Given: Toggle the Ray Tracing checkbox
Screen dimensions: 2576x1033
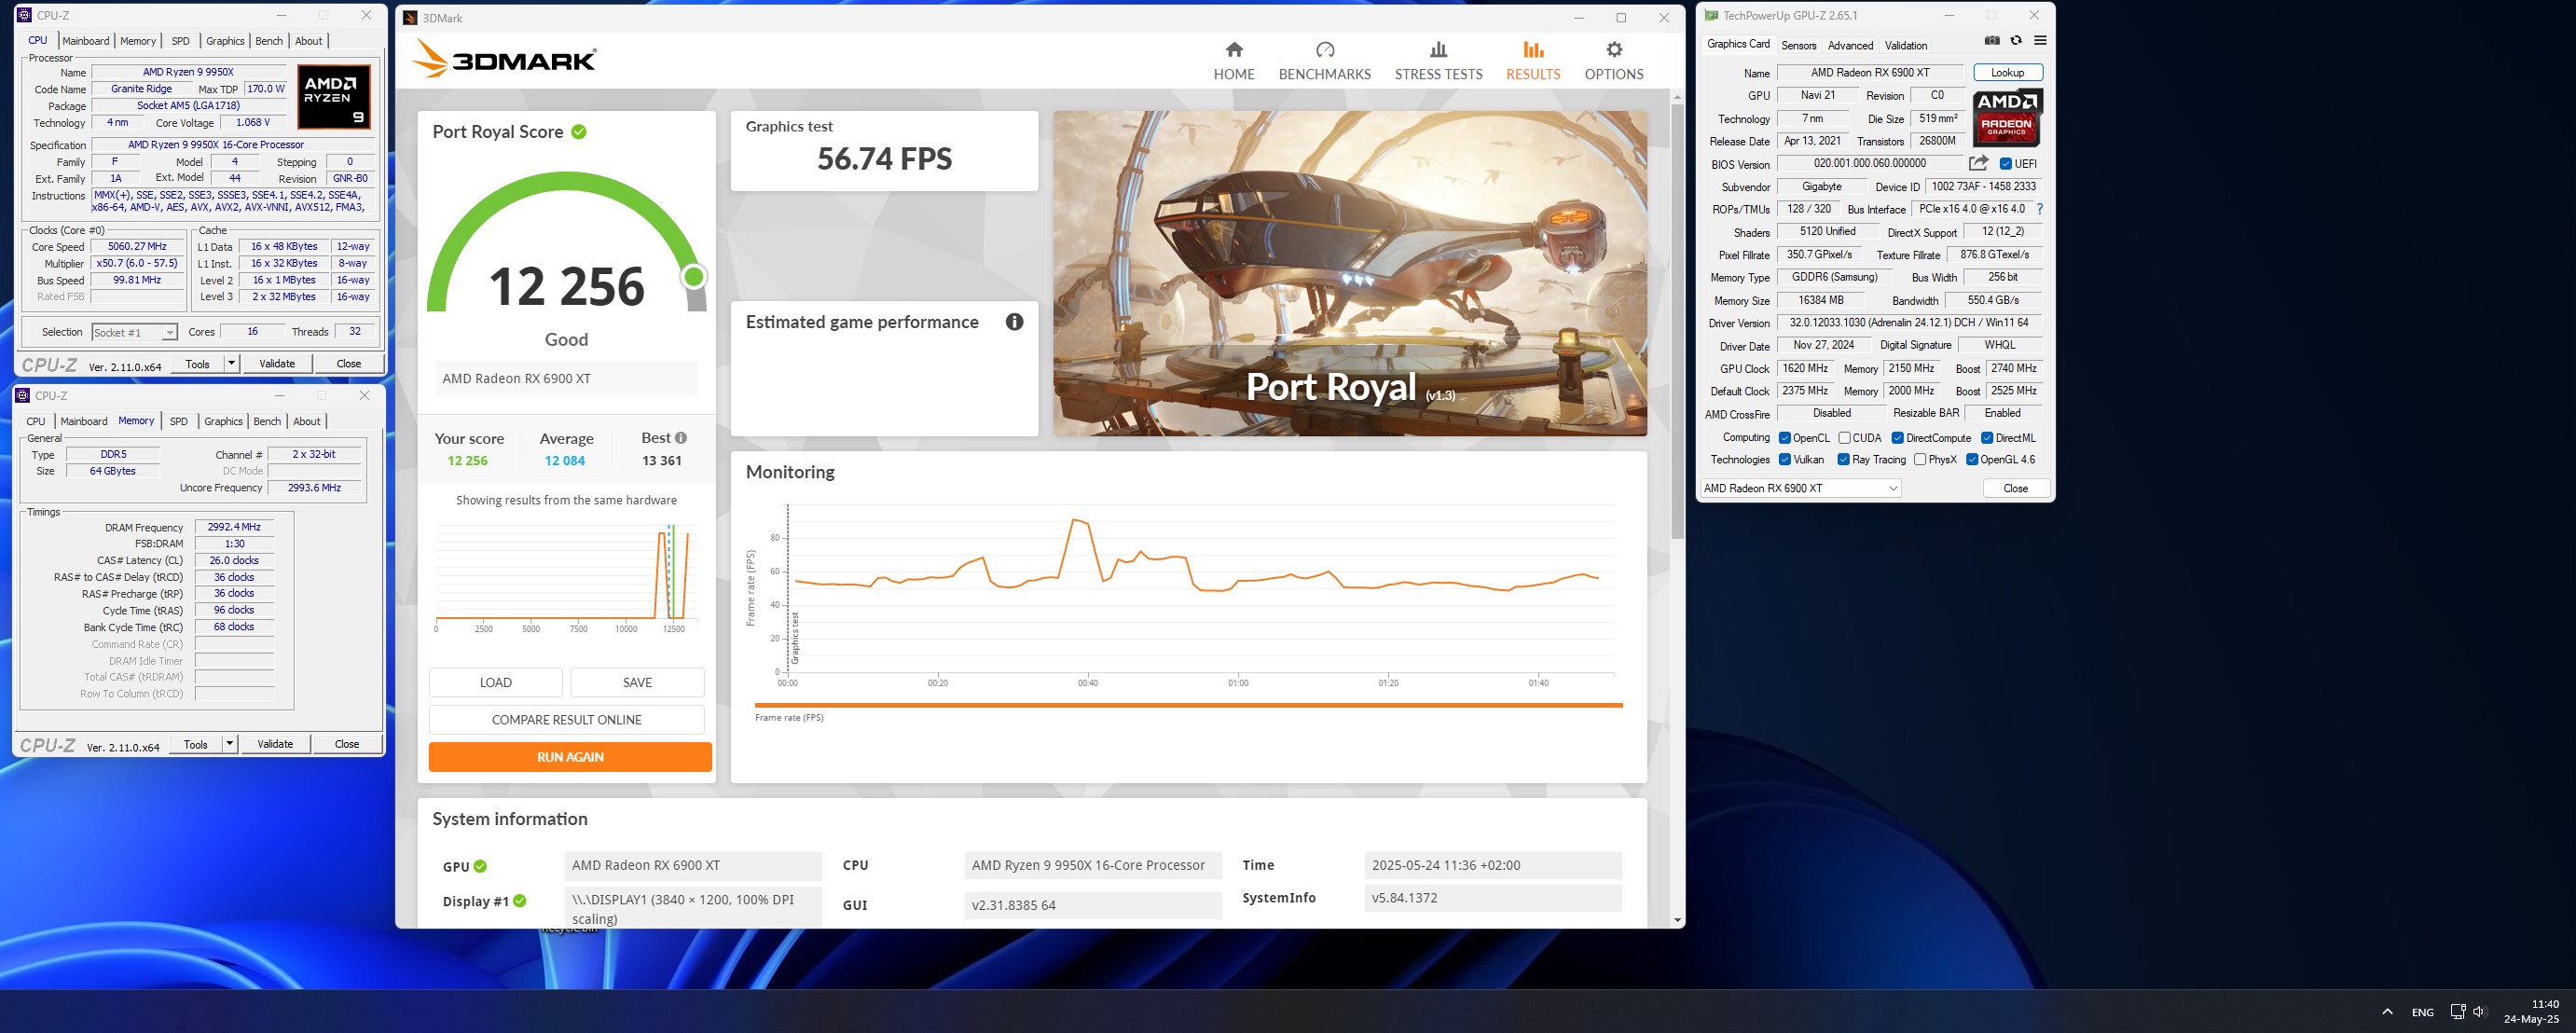Looking at the screenshot, I should click(1844, 460).
